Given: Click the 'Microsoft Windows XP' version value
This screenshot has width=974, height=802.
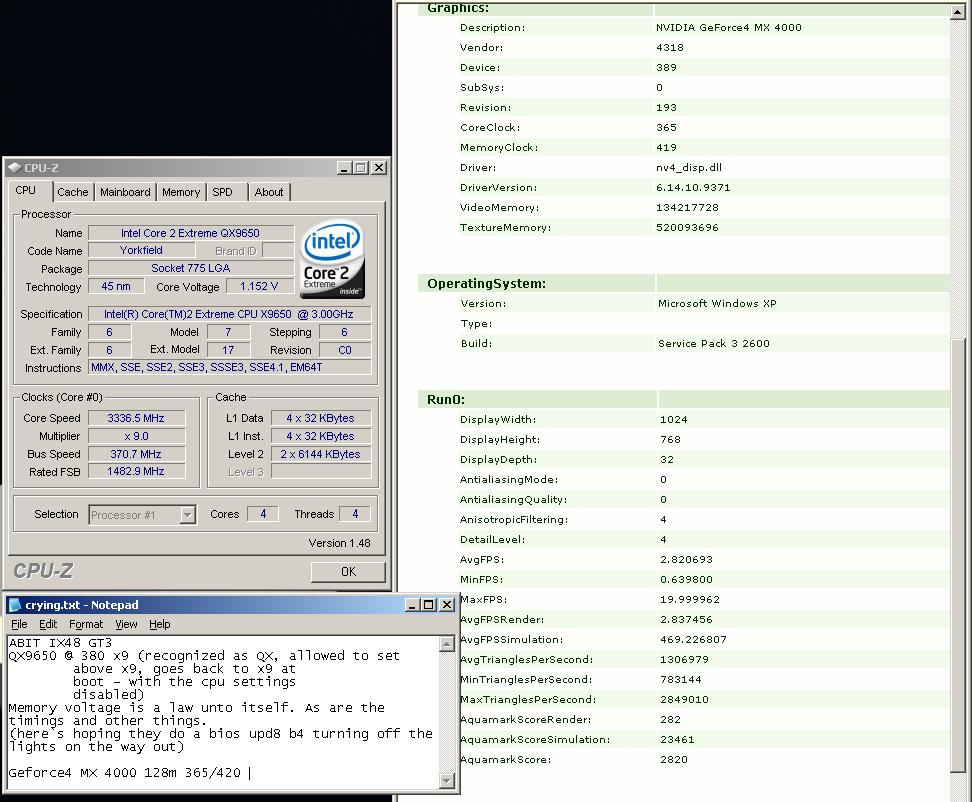Looking at the screenshot, I should [x=717, y=304].
